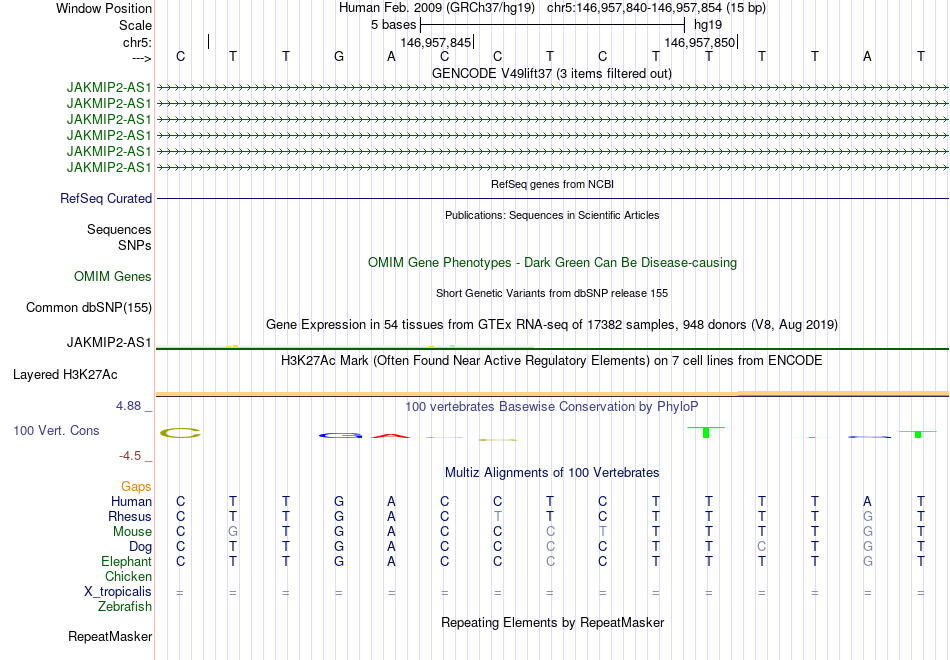The image size is (950, 660).
Task: Click the hg19 label beside the scale bar
Action: (x=708, y=25)
